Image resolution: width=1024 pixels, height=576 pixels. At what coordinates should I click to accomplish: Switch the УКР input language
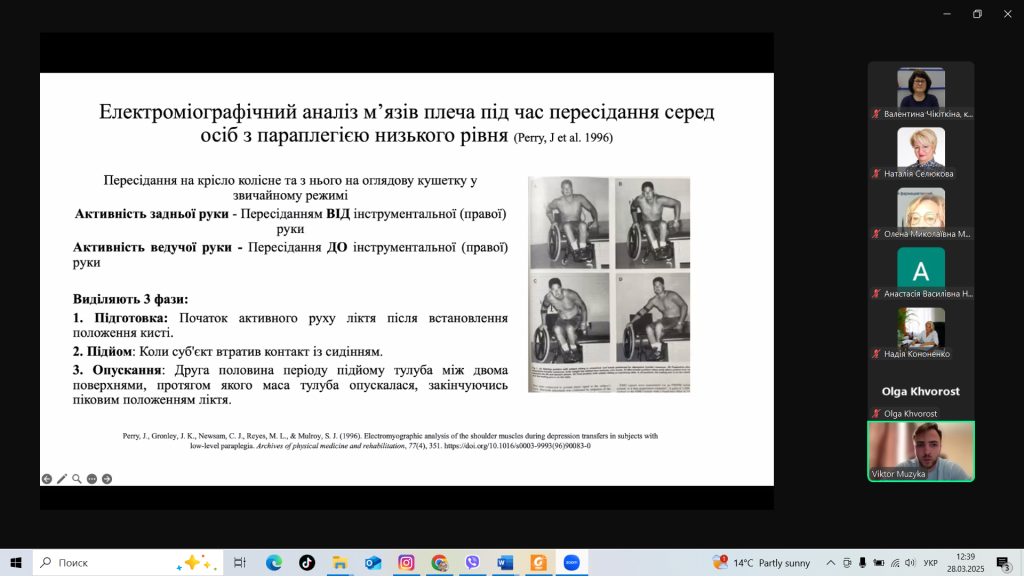click(931, 562)
